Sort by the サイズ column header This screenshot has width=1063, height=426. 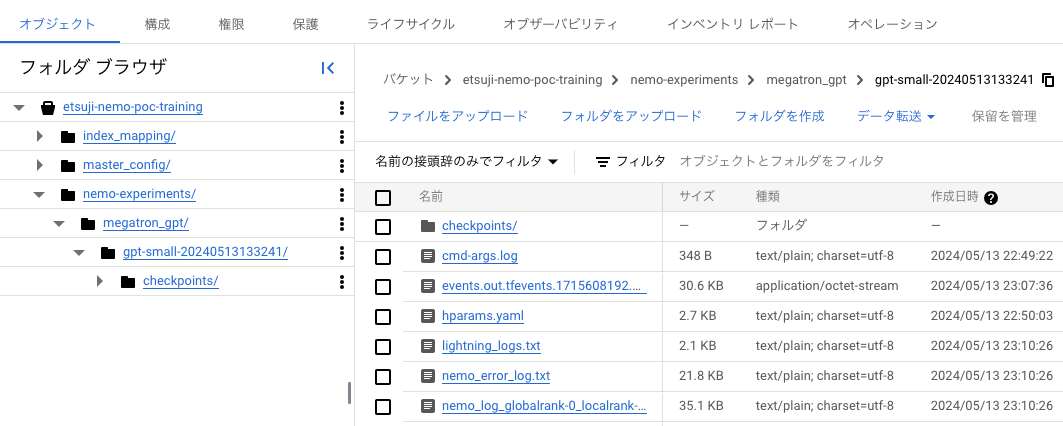pos(697,197)
